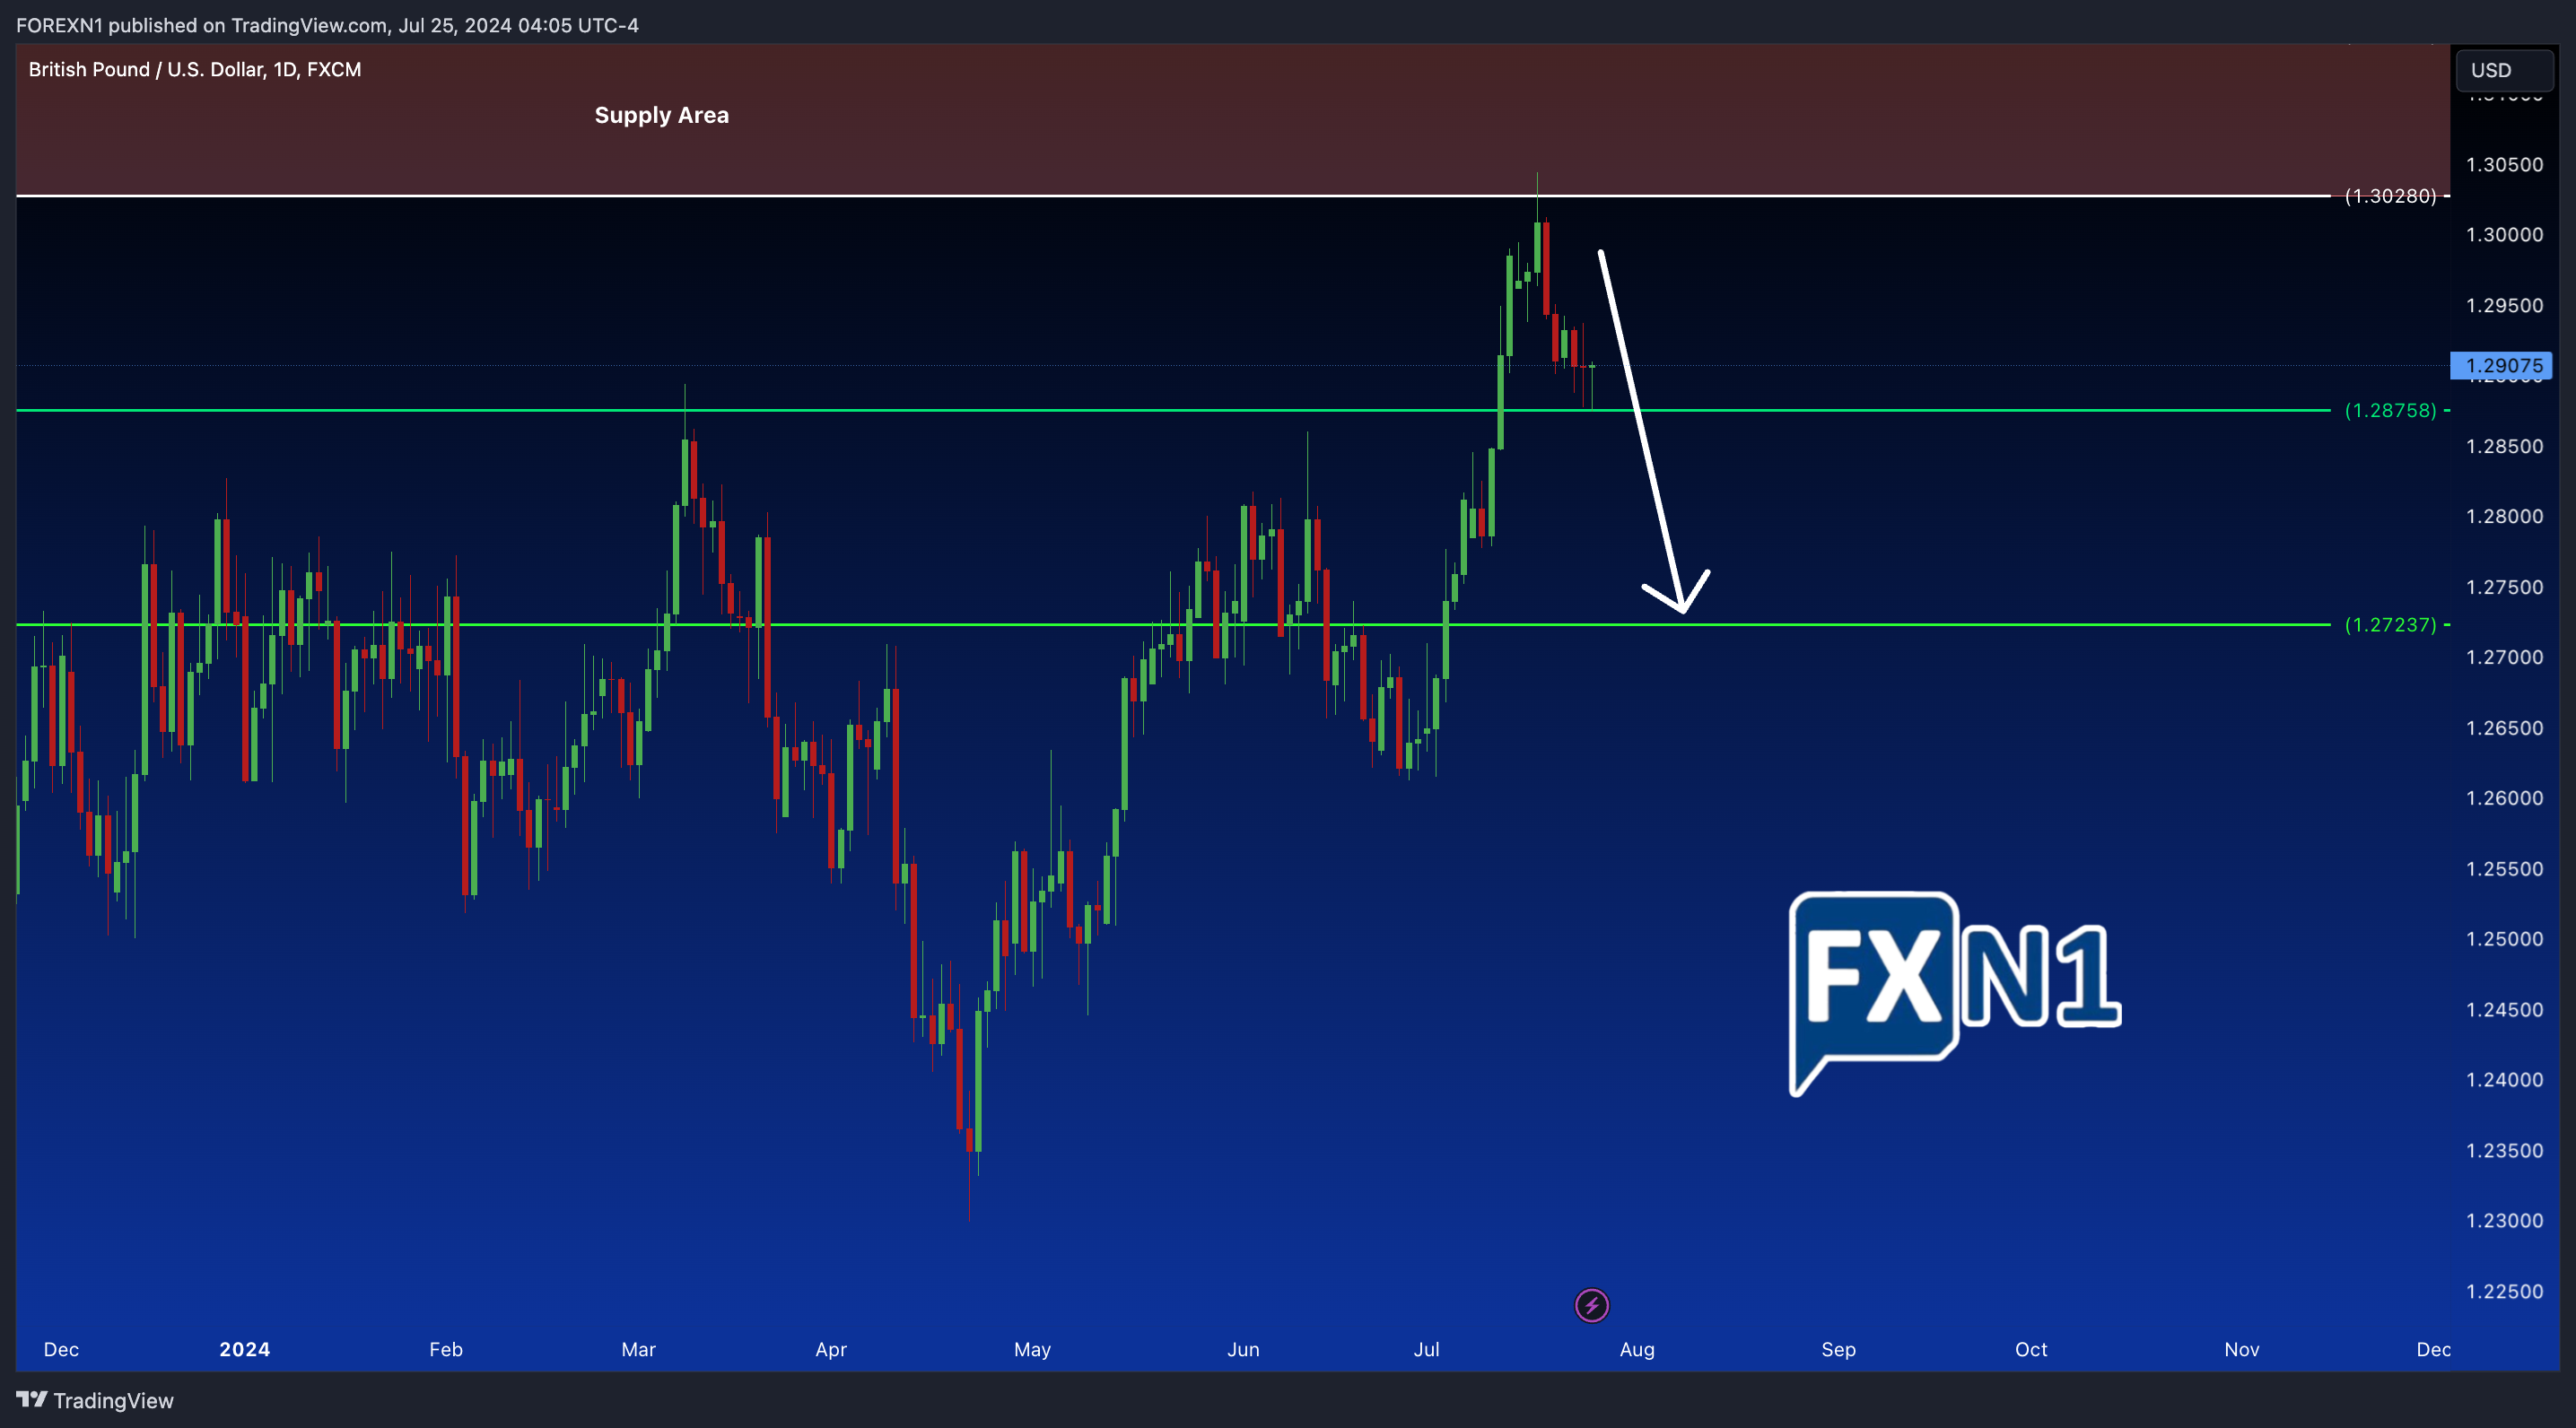Image resolution: width=2576 pixels, height=1428 pixels.
Task: Click the Nov label on time axis
Action: coord(2242,1349)
